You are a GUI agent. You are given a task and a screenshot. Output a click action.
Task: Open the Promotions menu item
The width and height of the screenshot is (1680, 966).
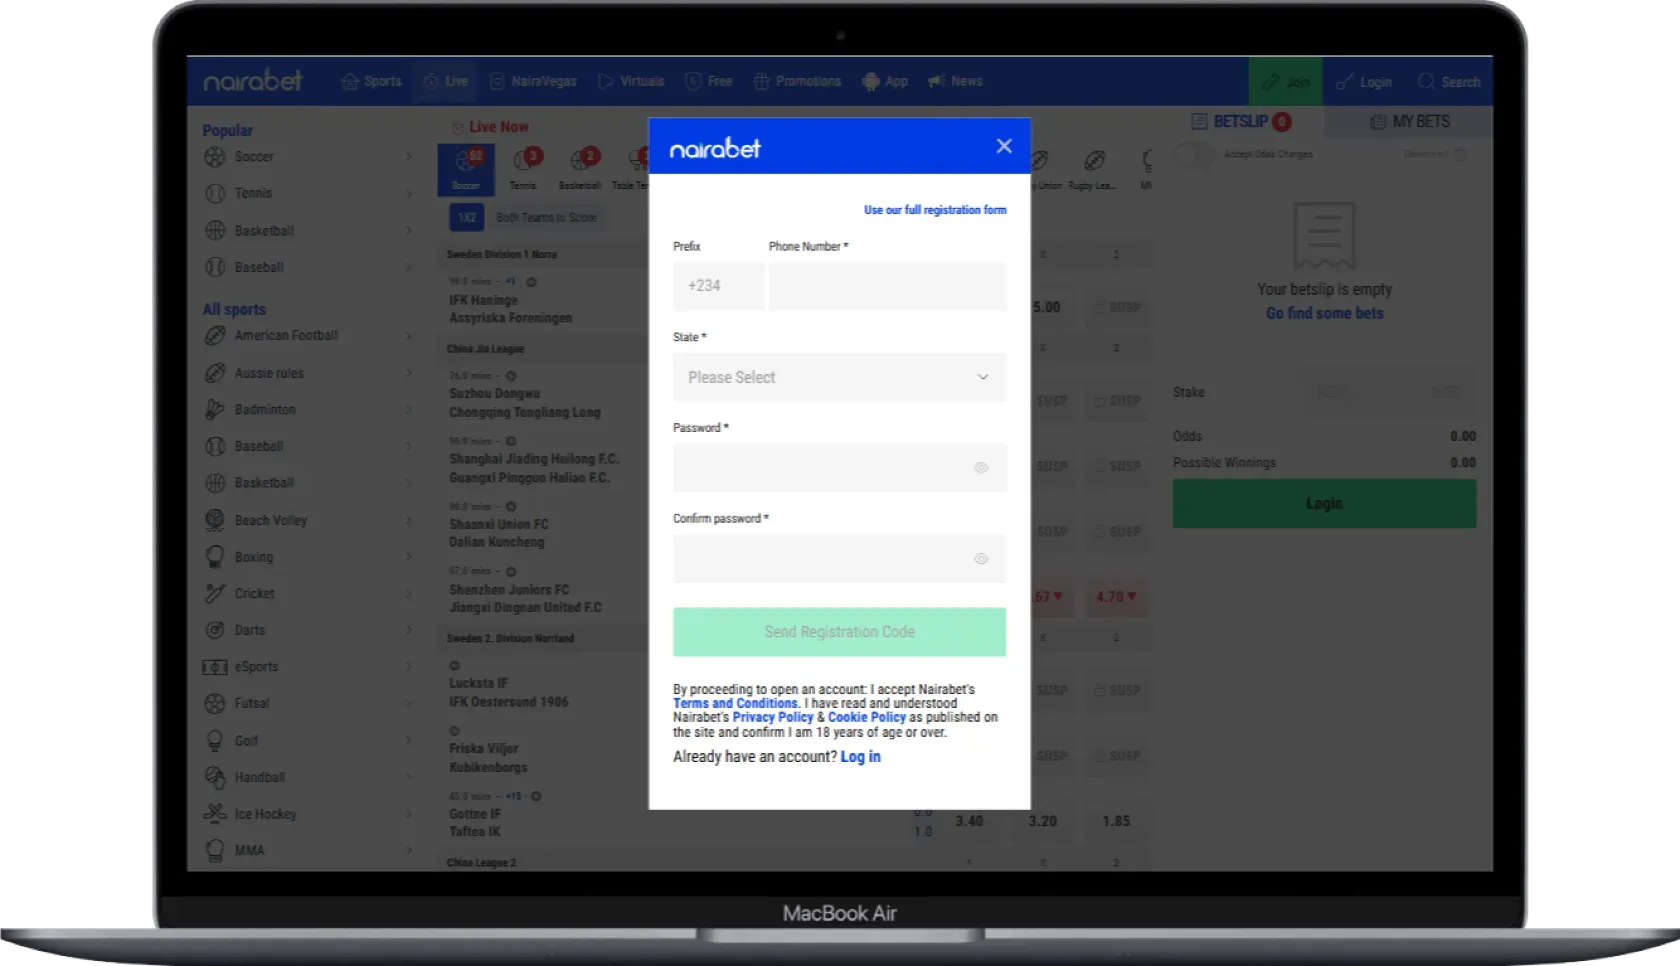[797, 81]
